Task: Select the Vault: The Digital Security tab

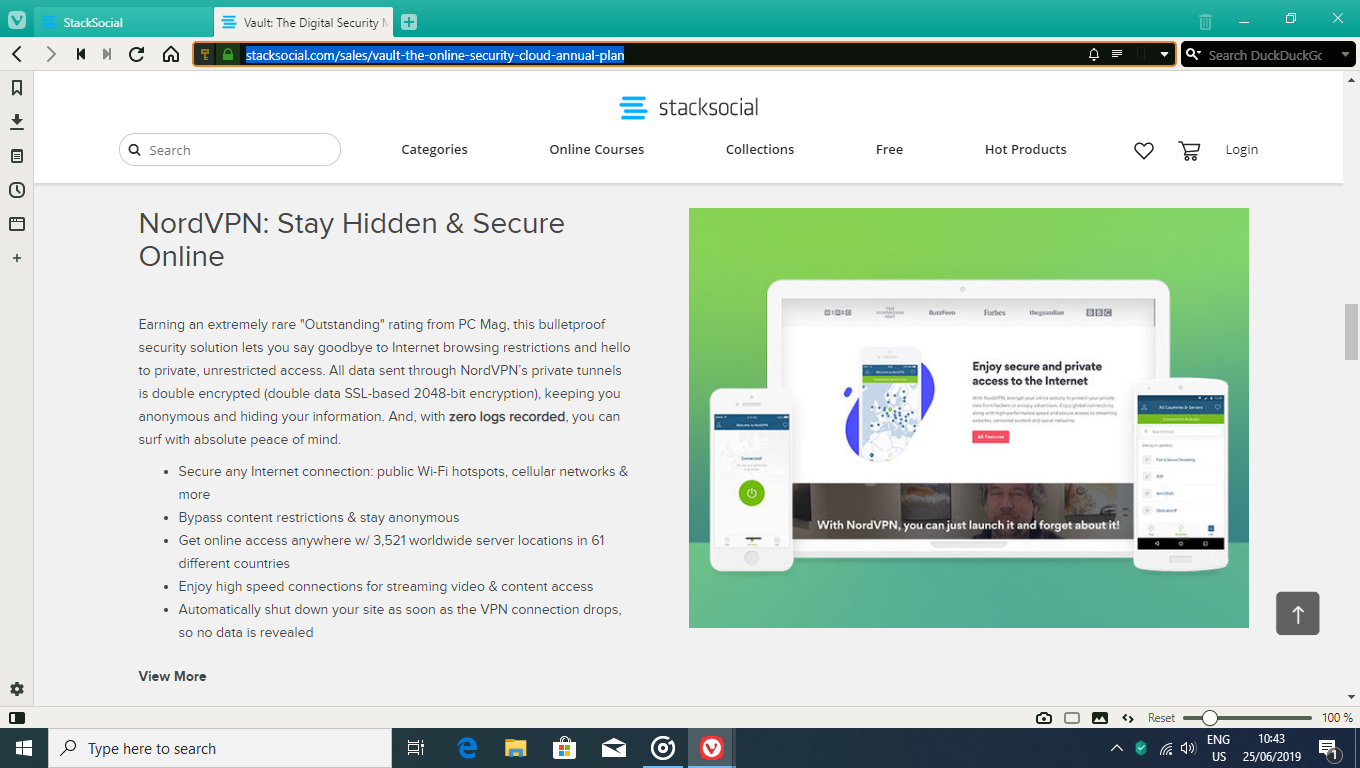Action: click(304, 22)
